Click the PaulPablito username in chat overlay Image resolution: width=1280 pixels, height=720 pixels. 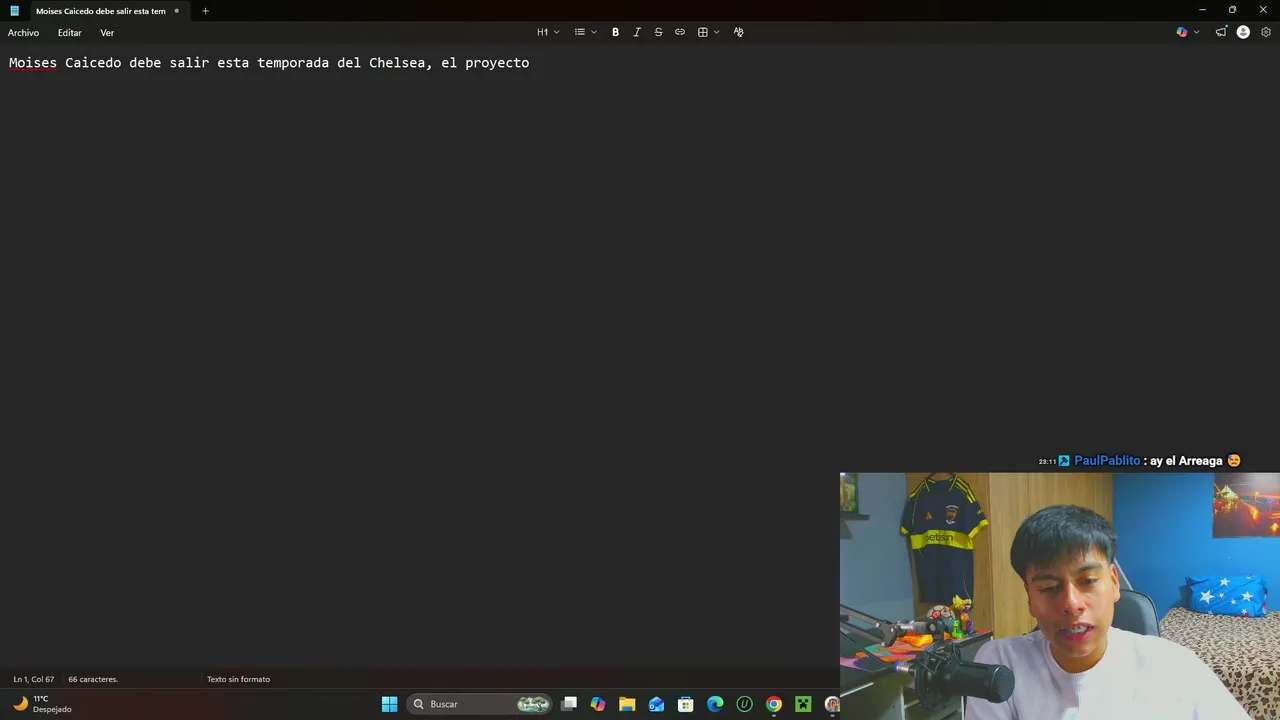1107,461
